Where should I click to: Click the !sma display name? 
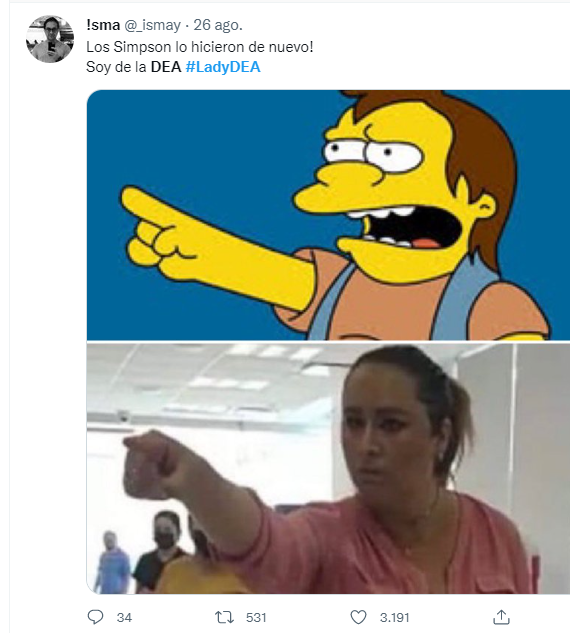[103, 25]
